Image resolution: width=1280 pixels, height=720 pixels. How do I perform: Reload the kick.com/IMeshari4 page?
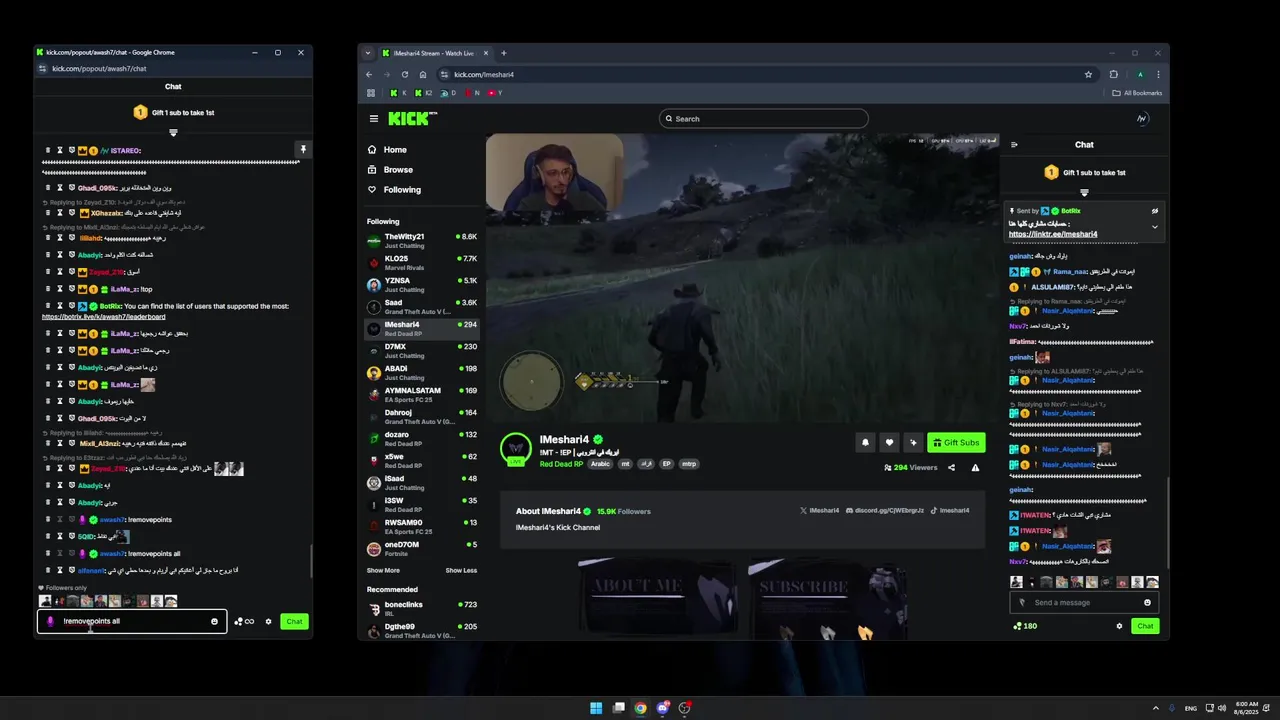coord(404,74)
